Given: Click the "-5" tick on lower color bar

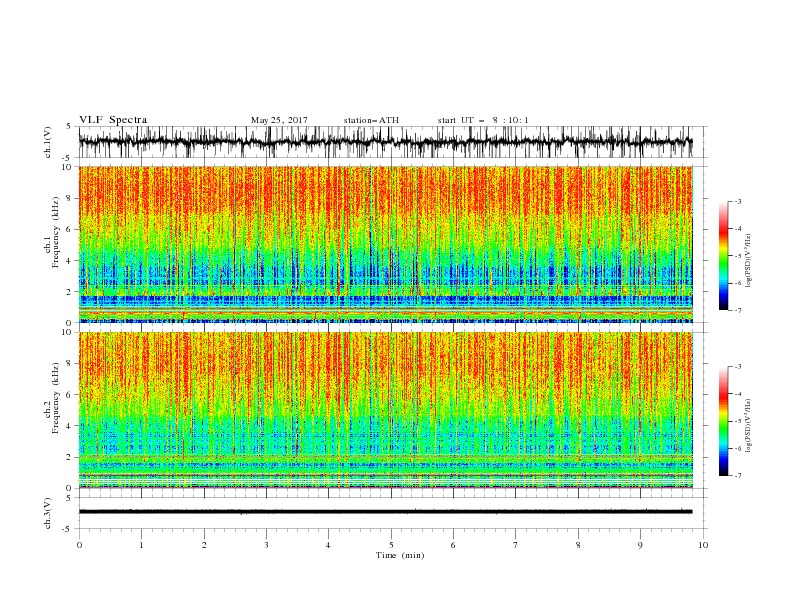Looking at the screenshot, I should [737, 421].
